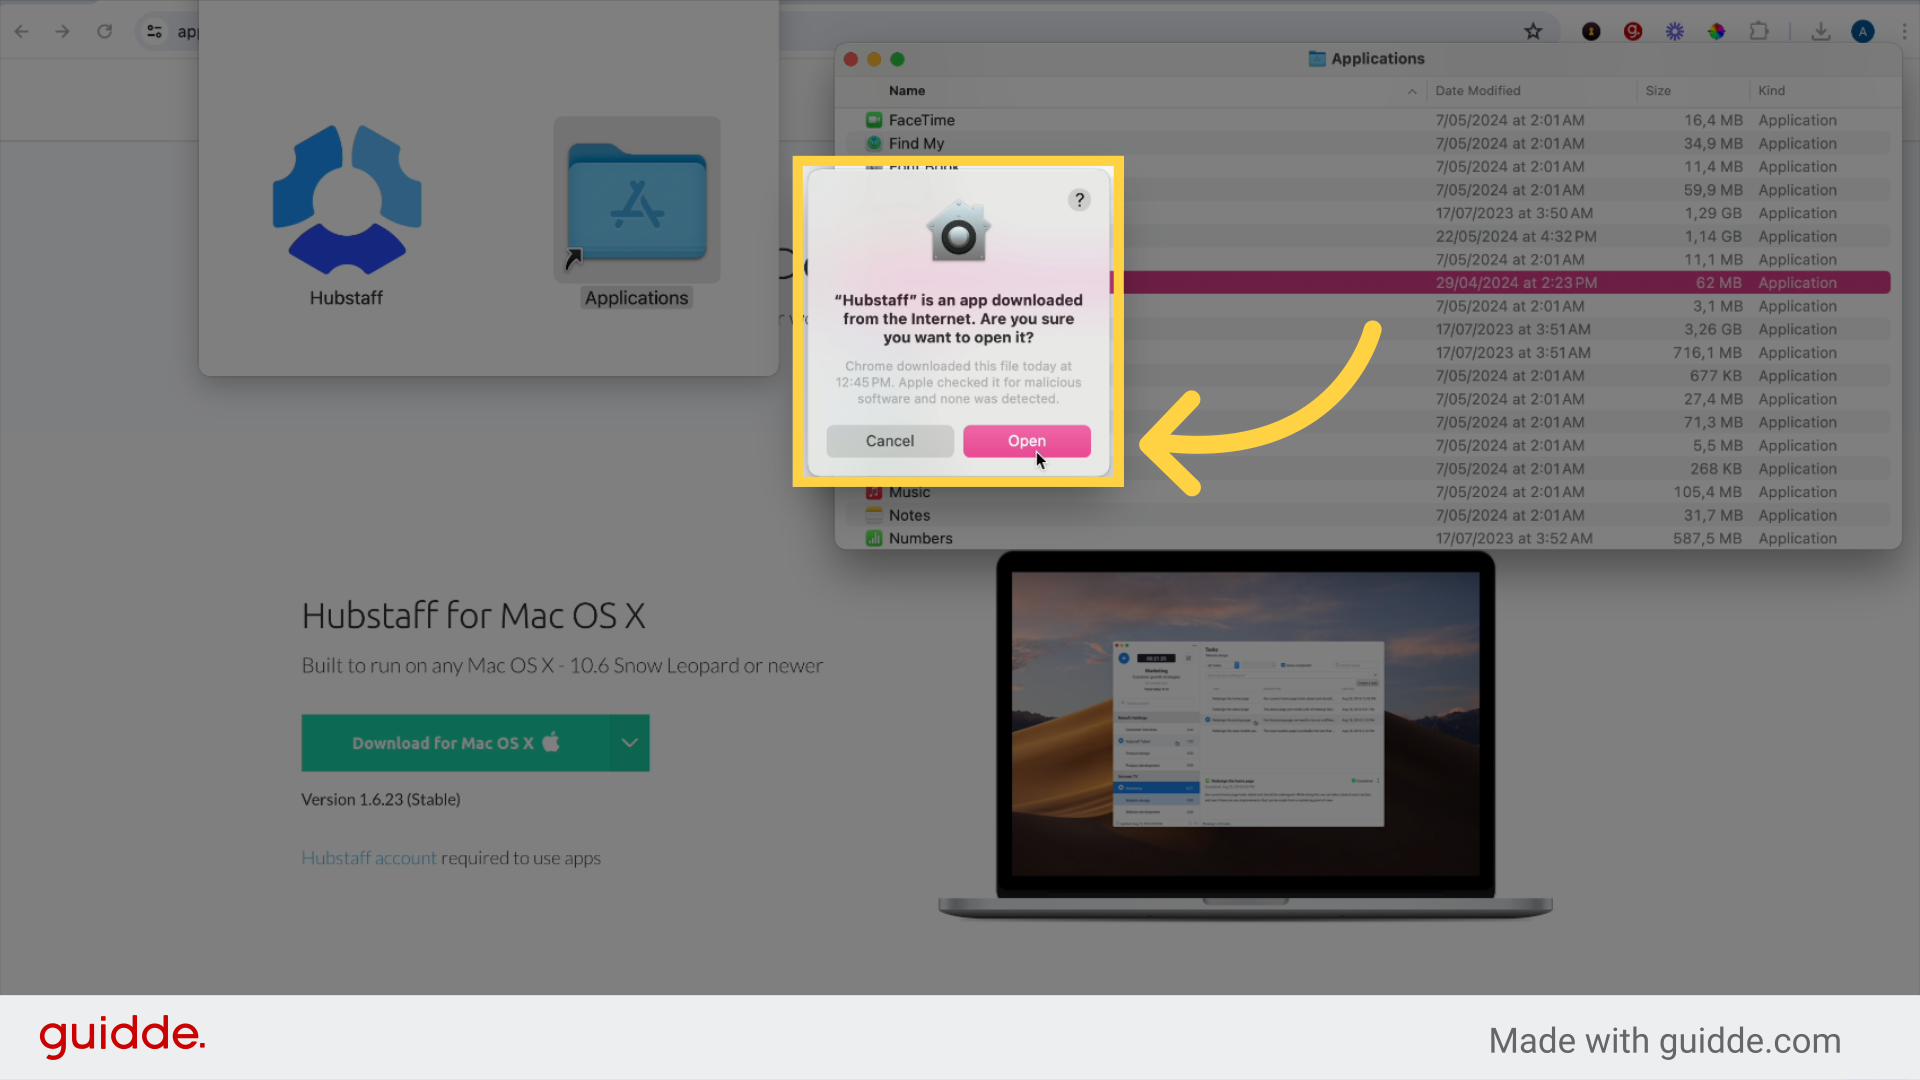Click the FaceTime app icon in the Applications list

(872, 120)
